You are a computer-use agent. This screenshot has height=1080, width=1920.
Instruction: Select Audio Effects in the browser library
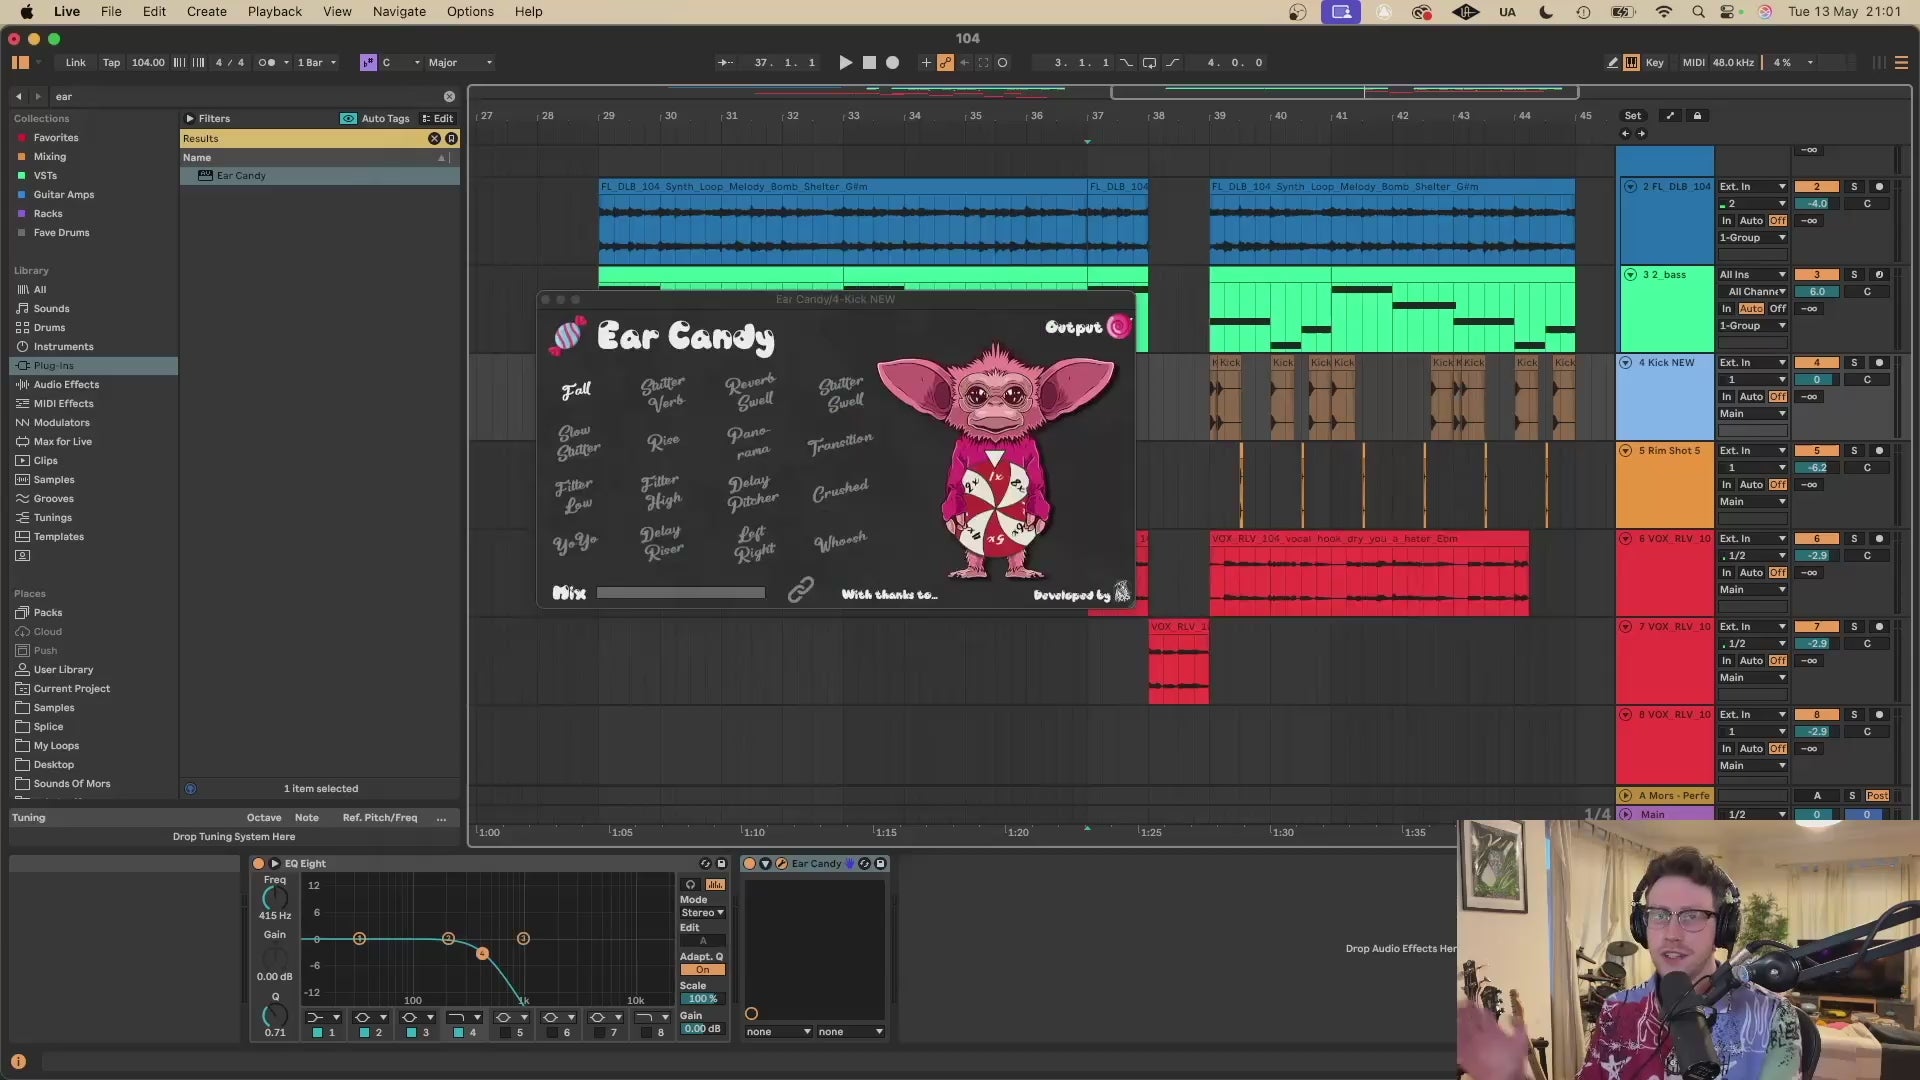pos(66,384)
